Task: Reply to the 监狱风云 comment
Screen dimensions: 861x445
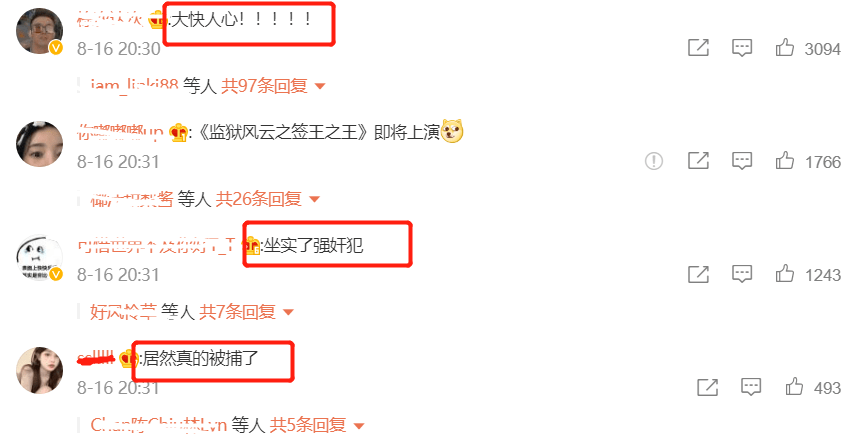Action: [742, 161]
